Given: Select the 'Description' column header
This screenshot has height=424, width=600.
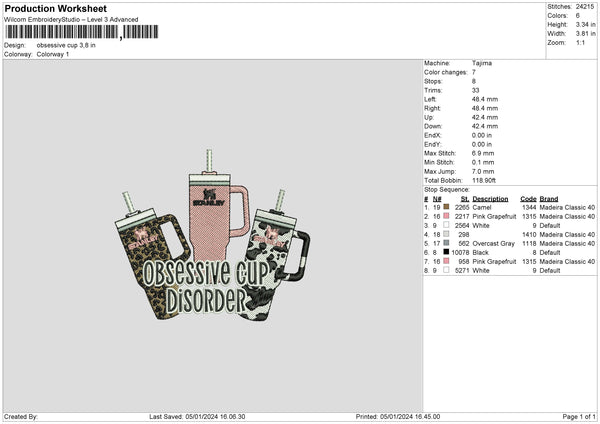Looking at the screenshot, I should click(x=490, y=199).
